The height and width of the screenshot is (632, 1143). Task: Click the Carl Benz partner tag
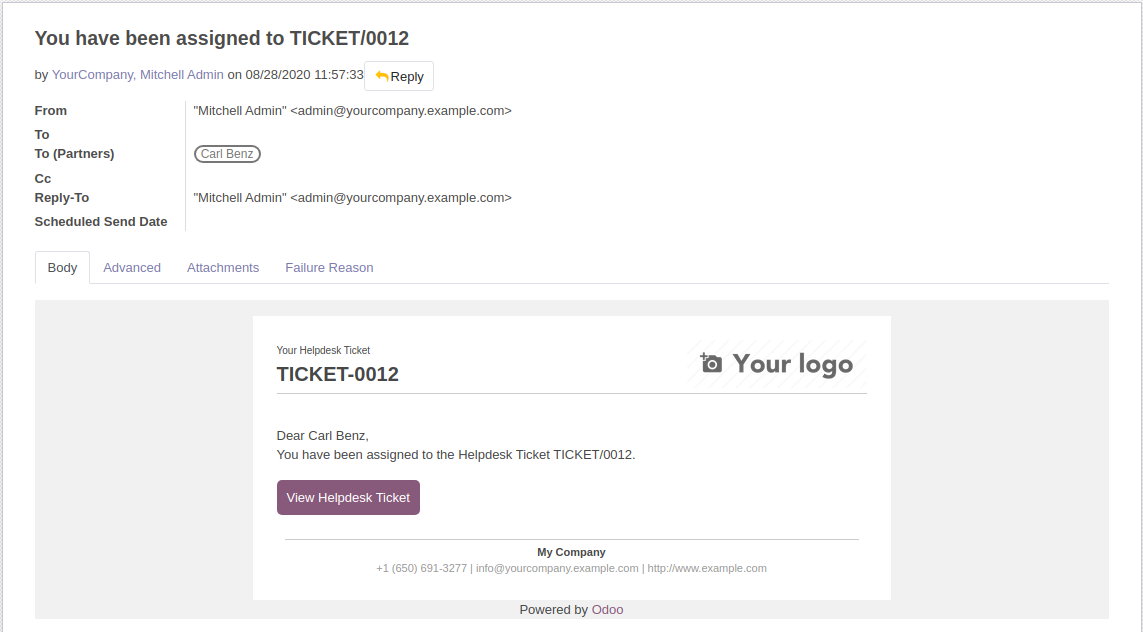coord(227,154)
